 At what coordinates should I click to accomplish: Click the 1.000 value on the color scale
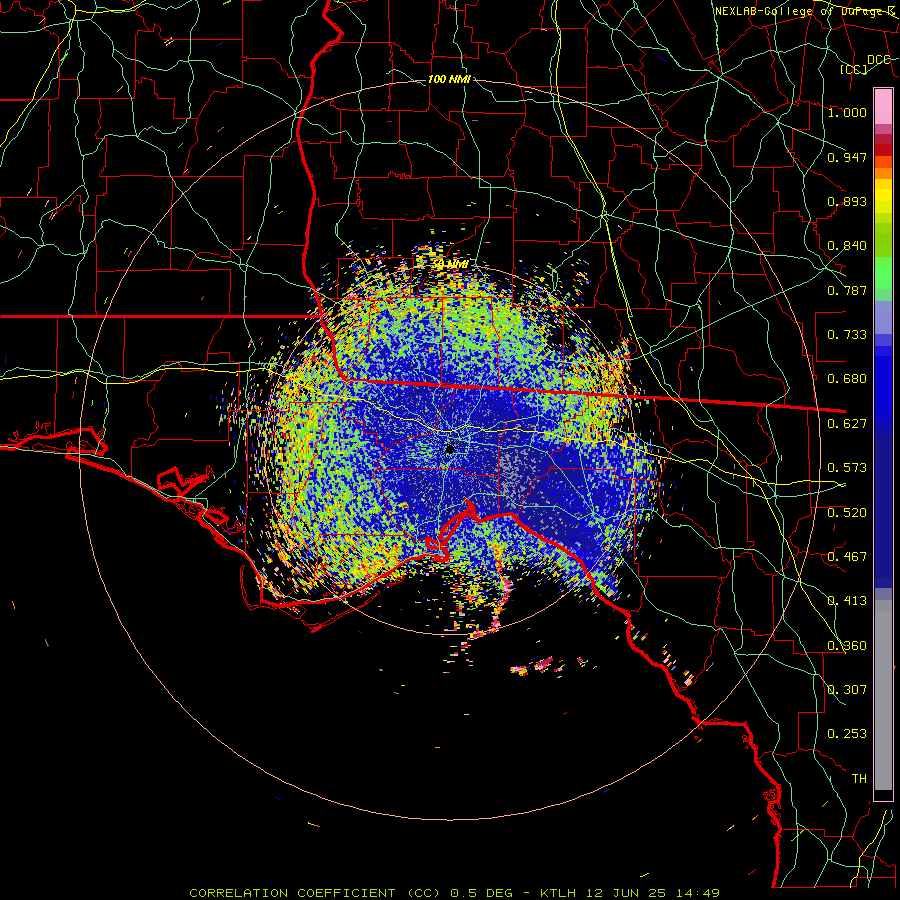pyautogui.click(x=847, y=112)
